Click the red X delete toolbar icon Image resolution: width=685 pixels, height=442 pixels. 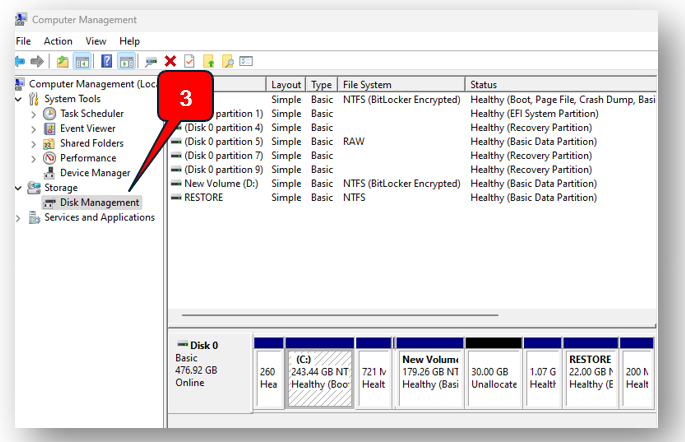171,61
